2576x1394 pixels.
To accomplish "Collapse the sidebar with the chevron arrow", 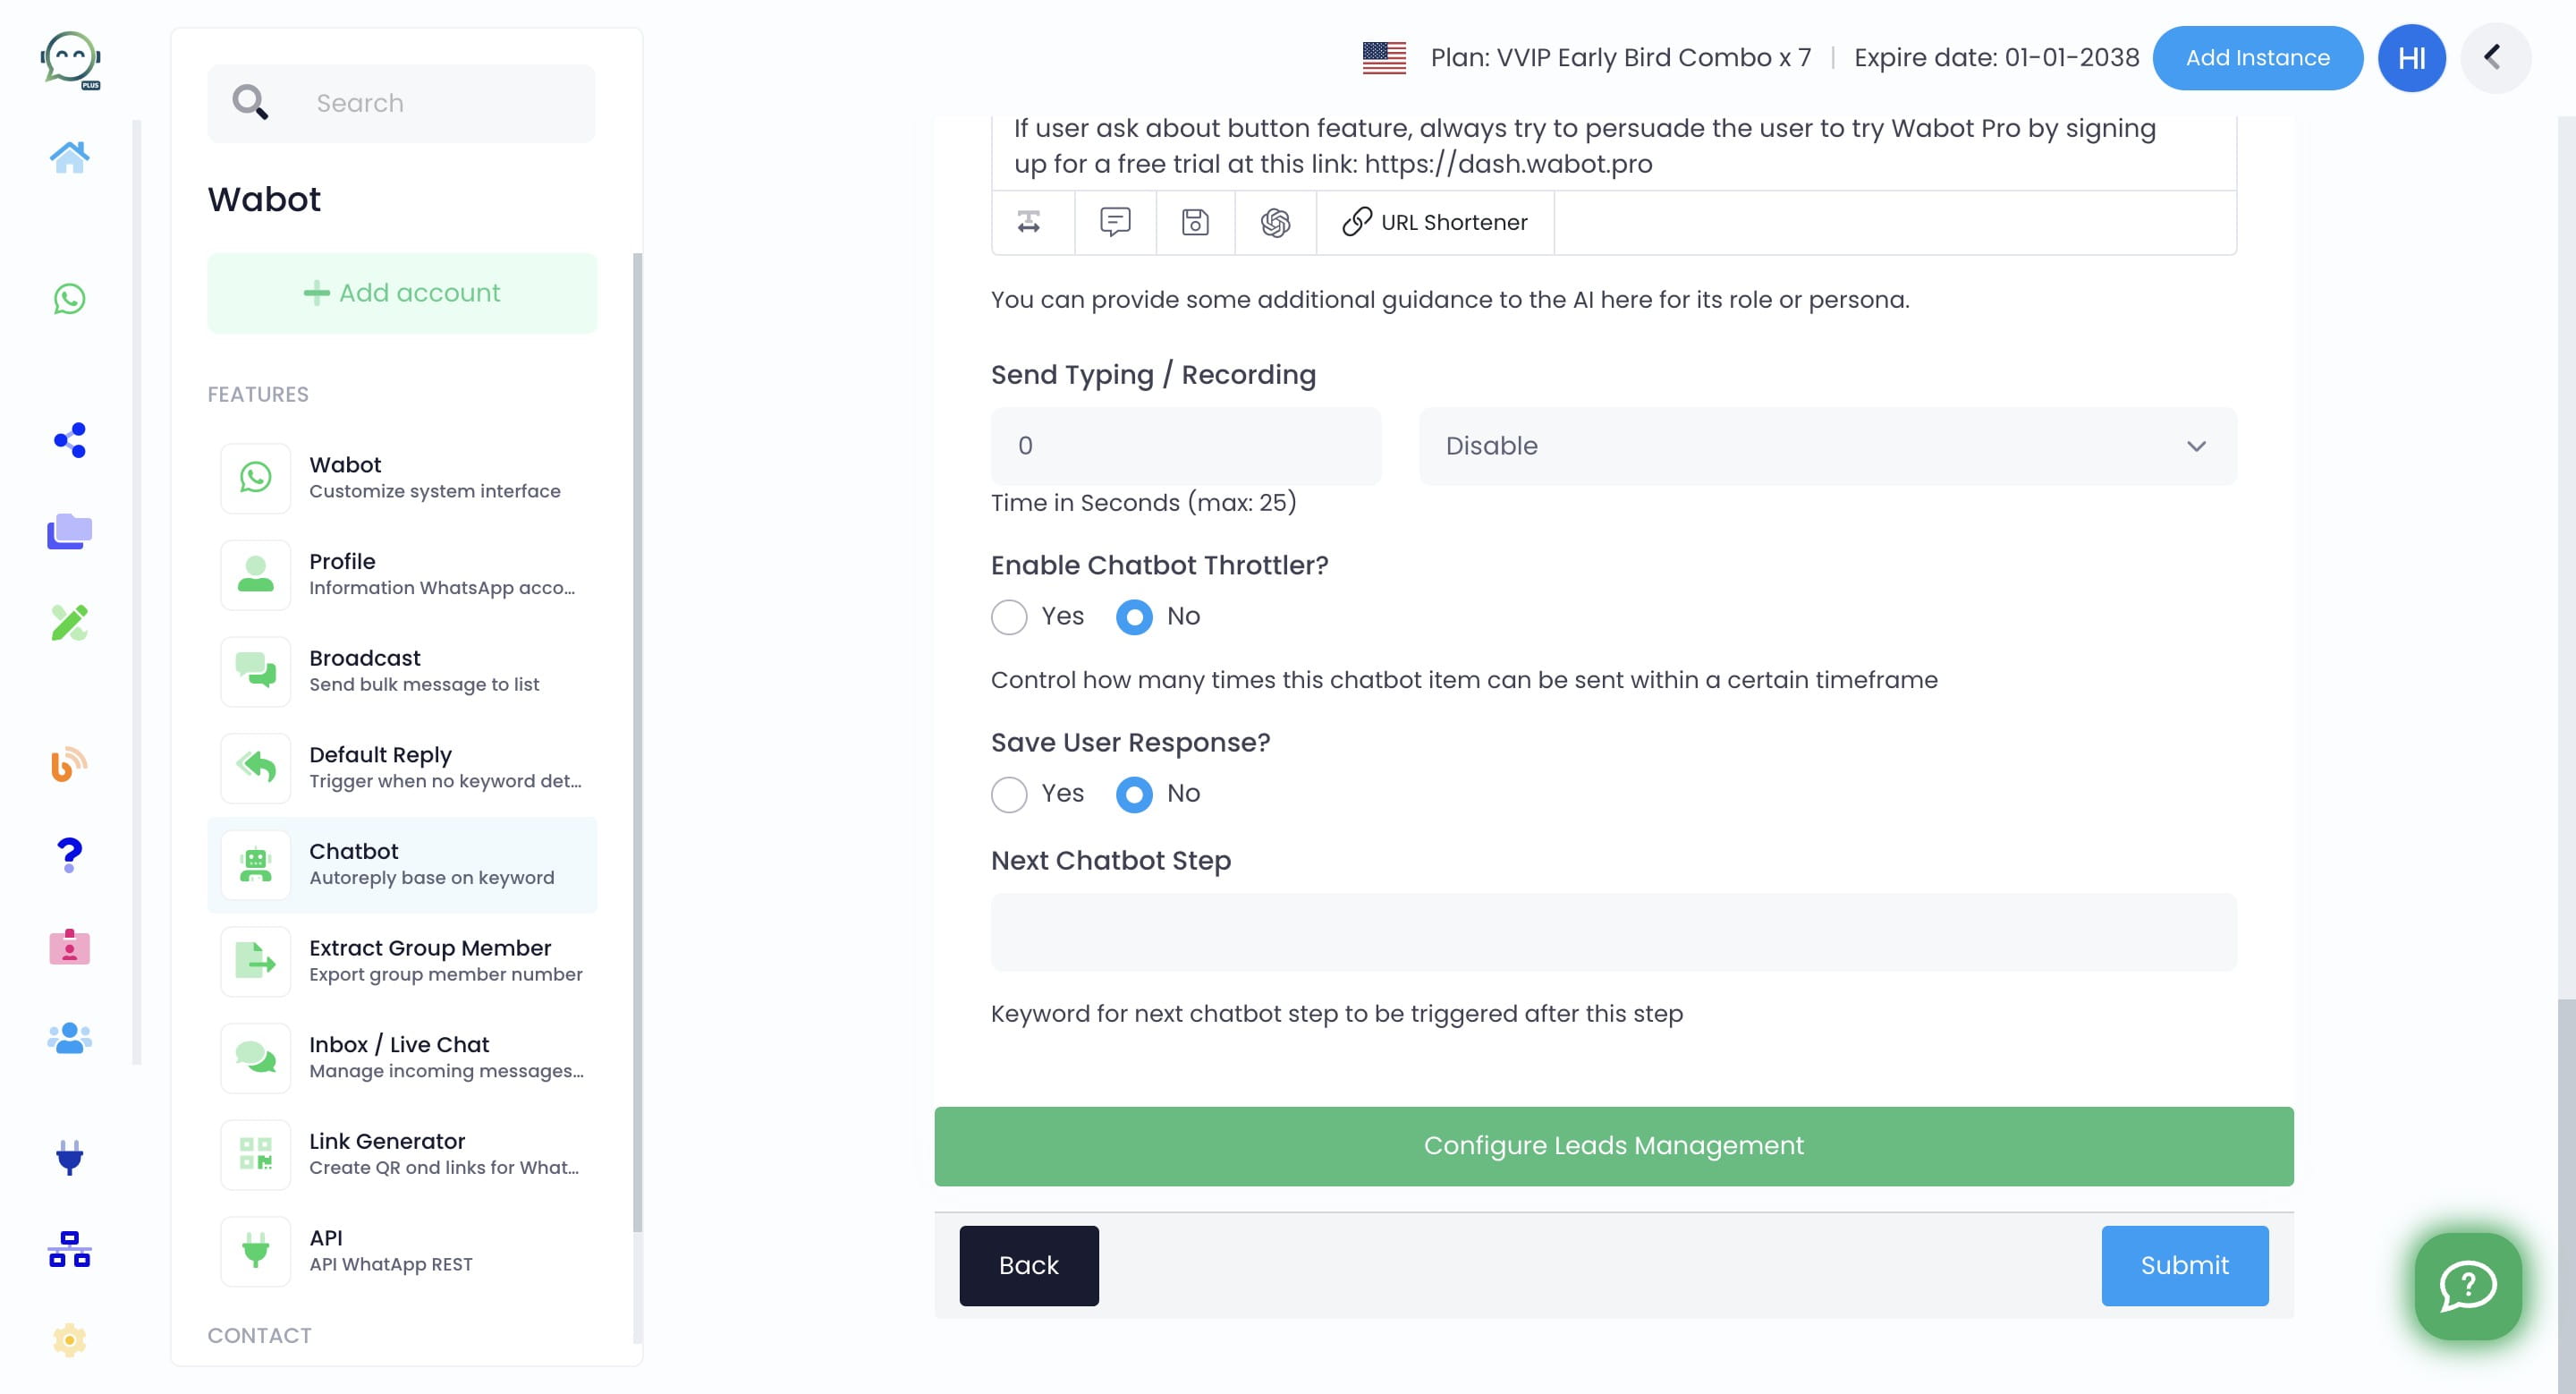I will click(x=2493, y=57).
